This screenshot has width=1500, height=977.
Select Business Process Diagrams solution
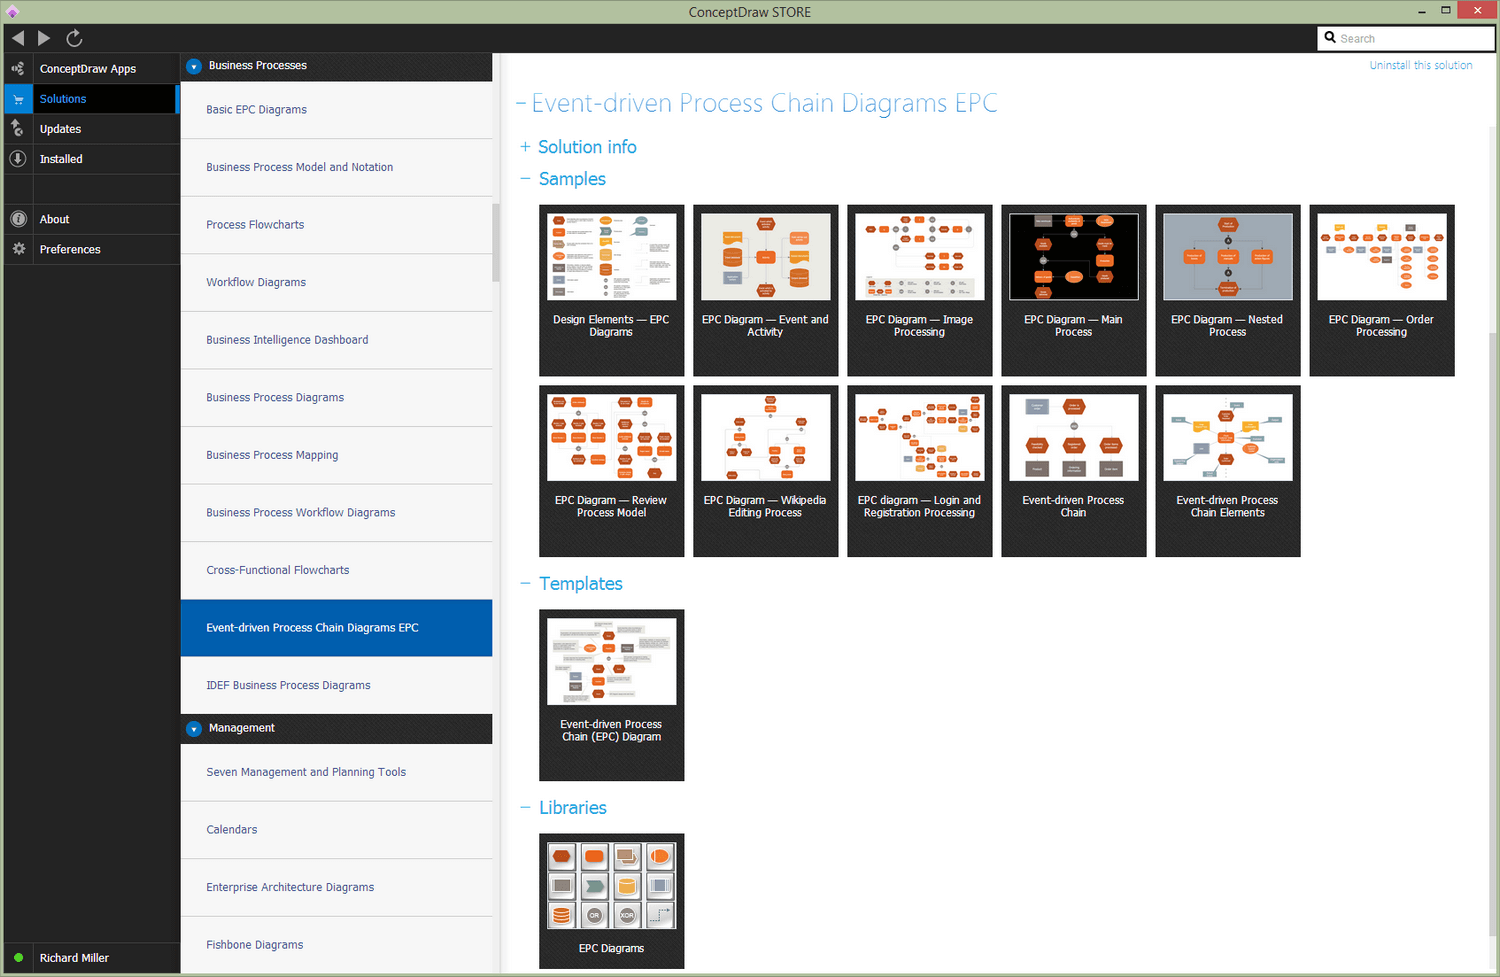pyautogui.click(x=336, y=397)
